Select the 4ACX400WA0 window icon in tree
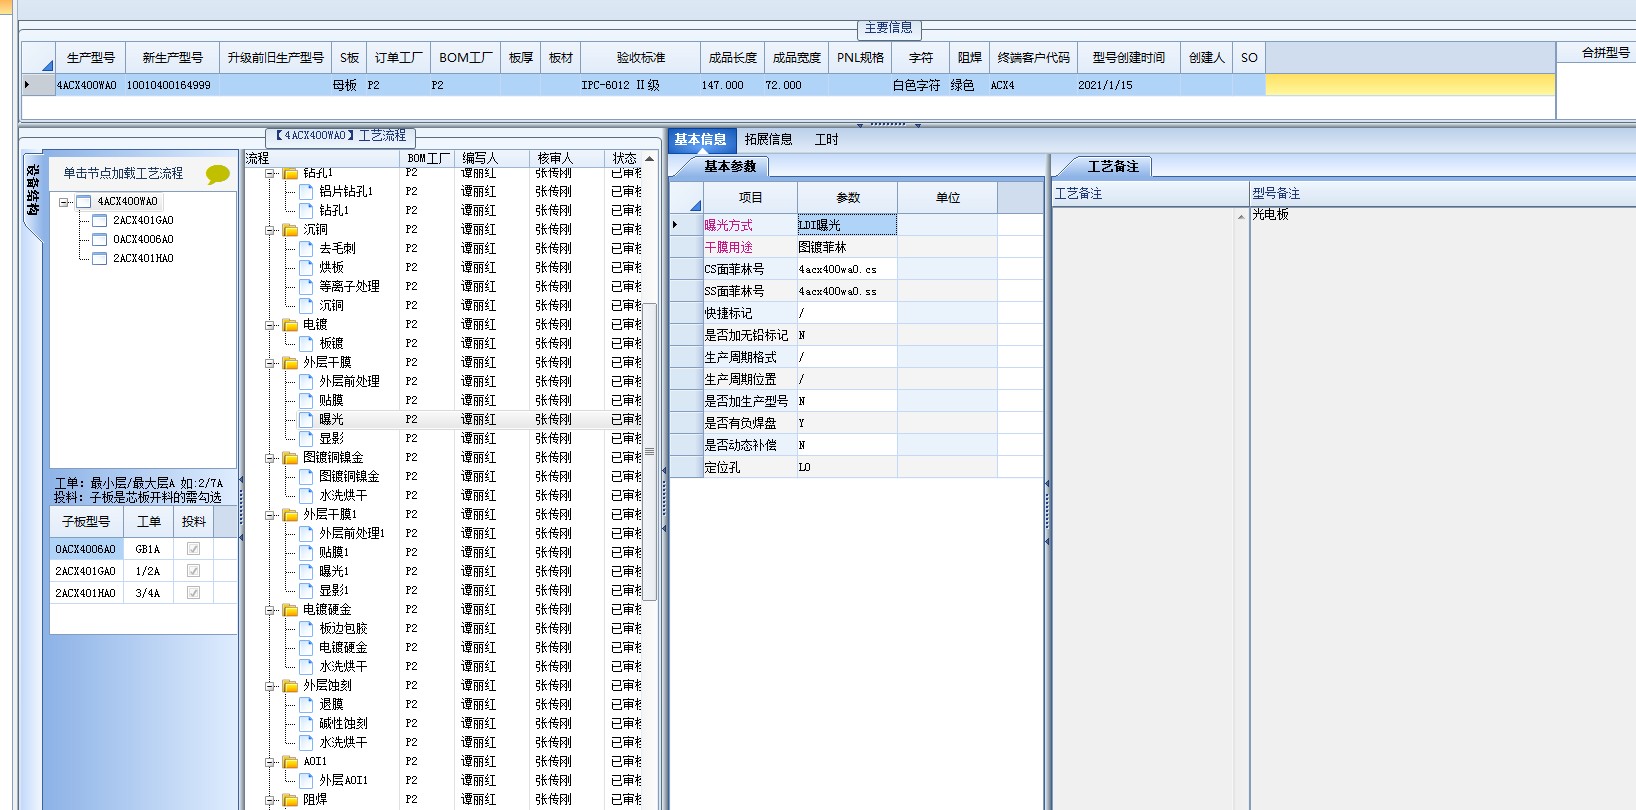1636x810 pixels. click(84, 202)
